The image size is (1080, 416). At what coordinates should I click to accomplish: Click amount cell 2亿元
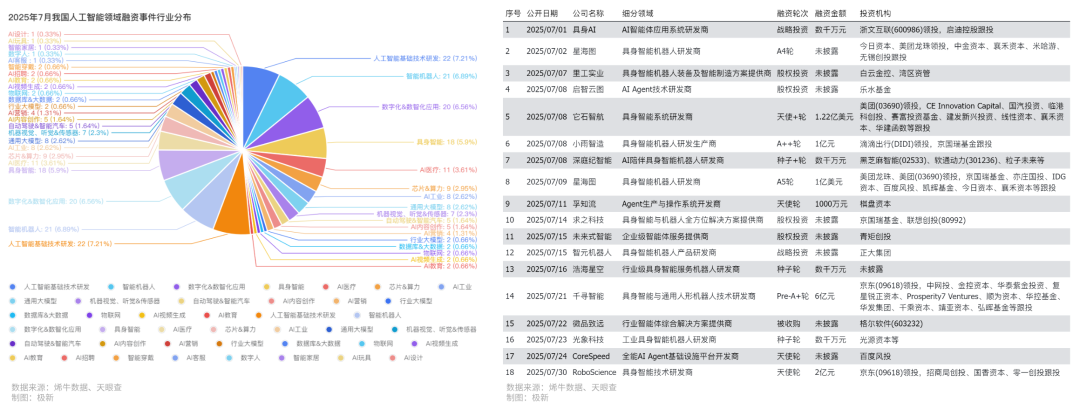click(824, 373)
